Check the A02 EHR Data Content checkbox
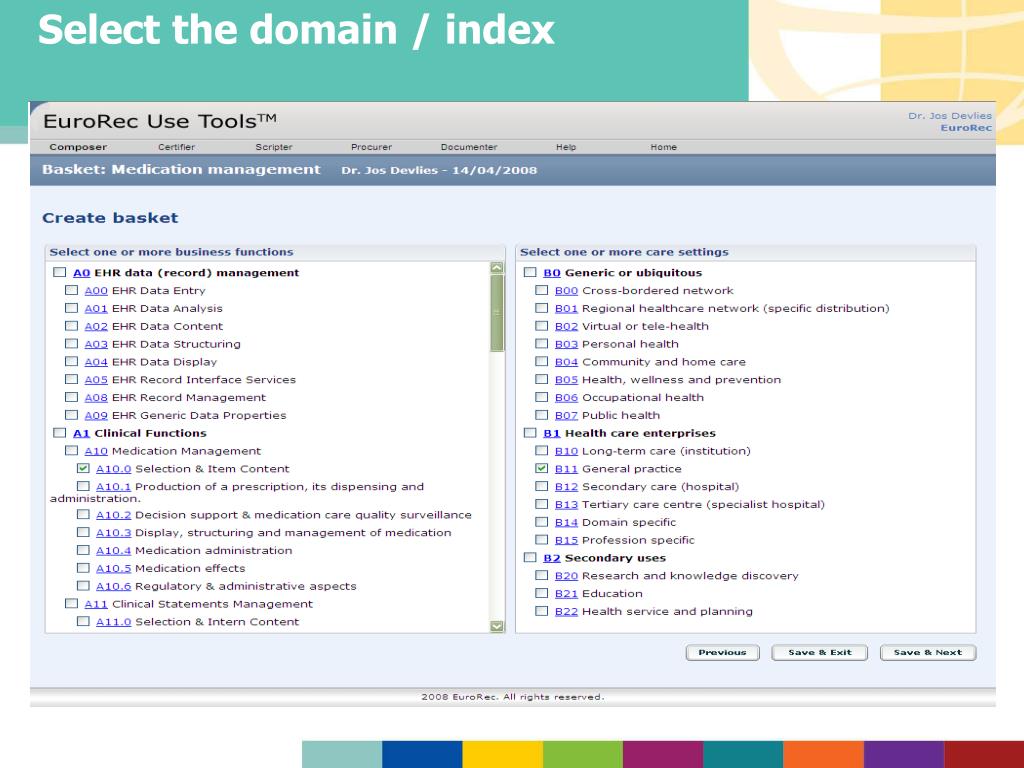The height and width of the screenshot is (768, 1024). click(x=71, y=326)
